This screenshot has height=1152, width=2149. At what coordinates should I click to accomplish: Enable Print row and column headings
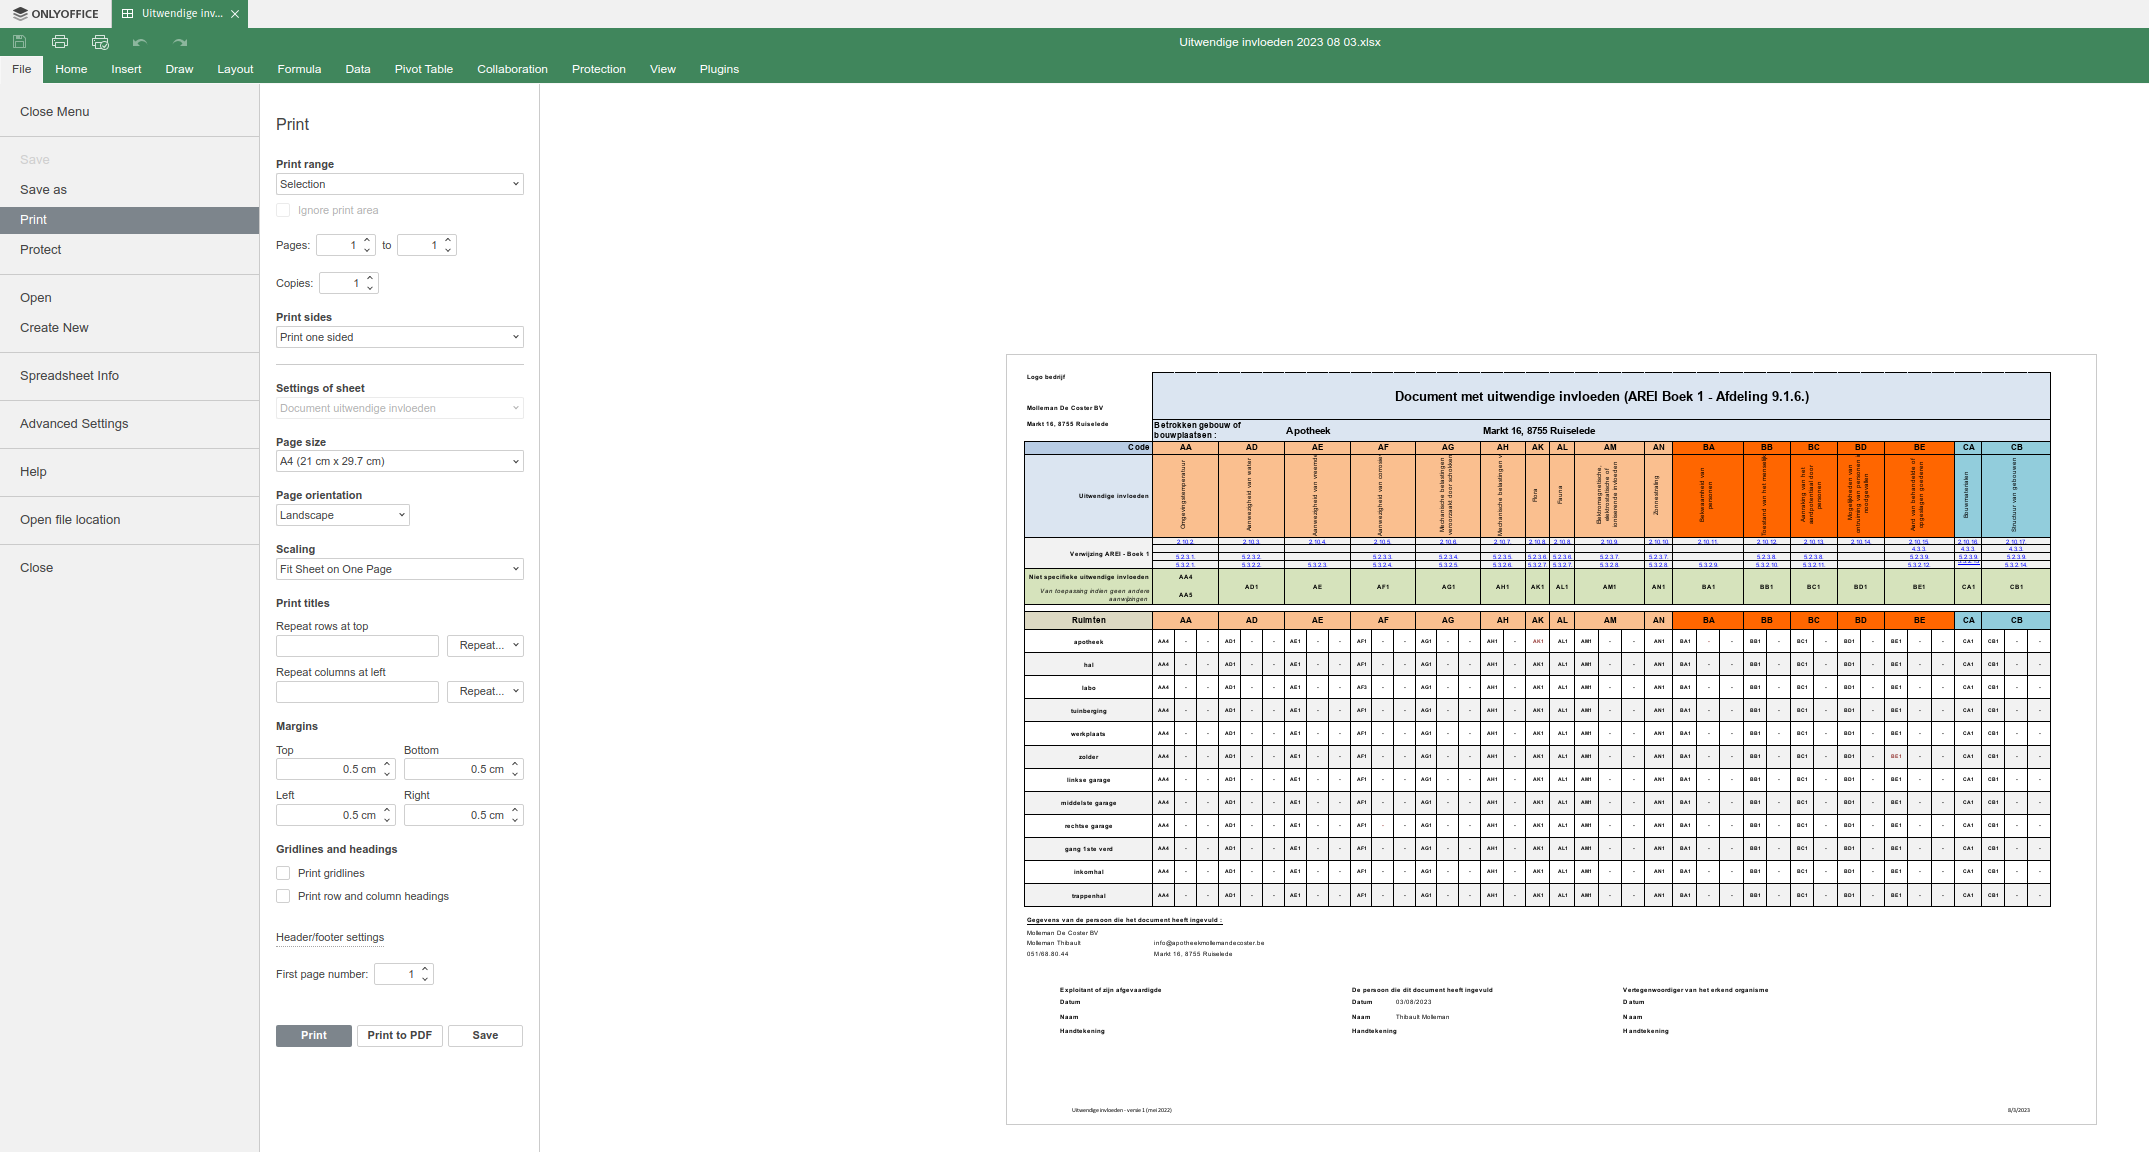pos(283,896)
